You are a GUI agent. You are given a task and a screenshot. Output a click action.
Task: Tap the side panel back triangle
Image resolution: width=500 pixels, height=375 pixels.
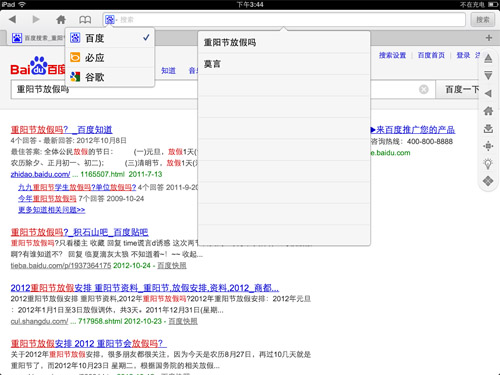pos(488,93)
